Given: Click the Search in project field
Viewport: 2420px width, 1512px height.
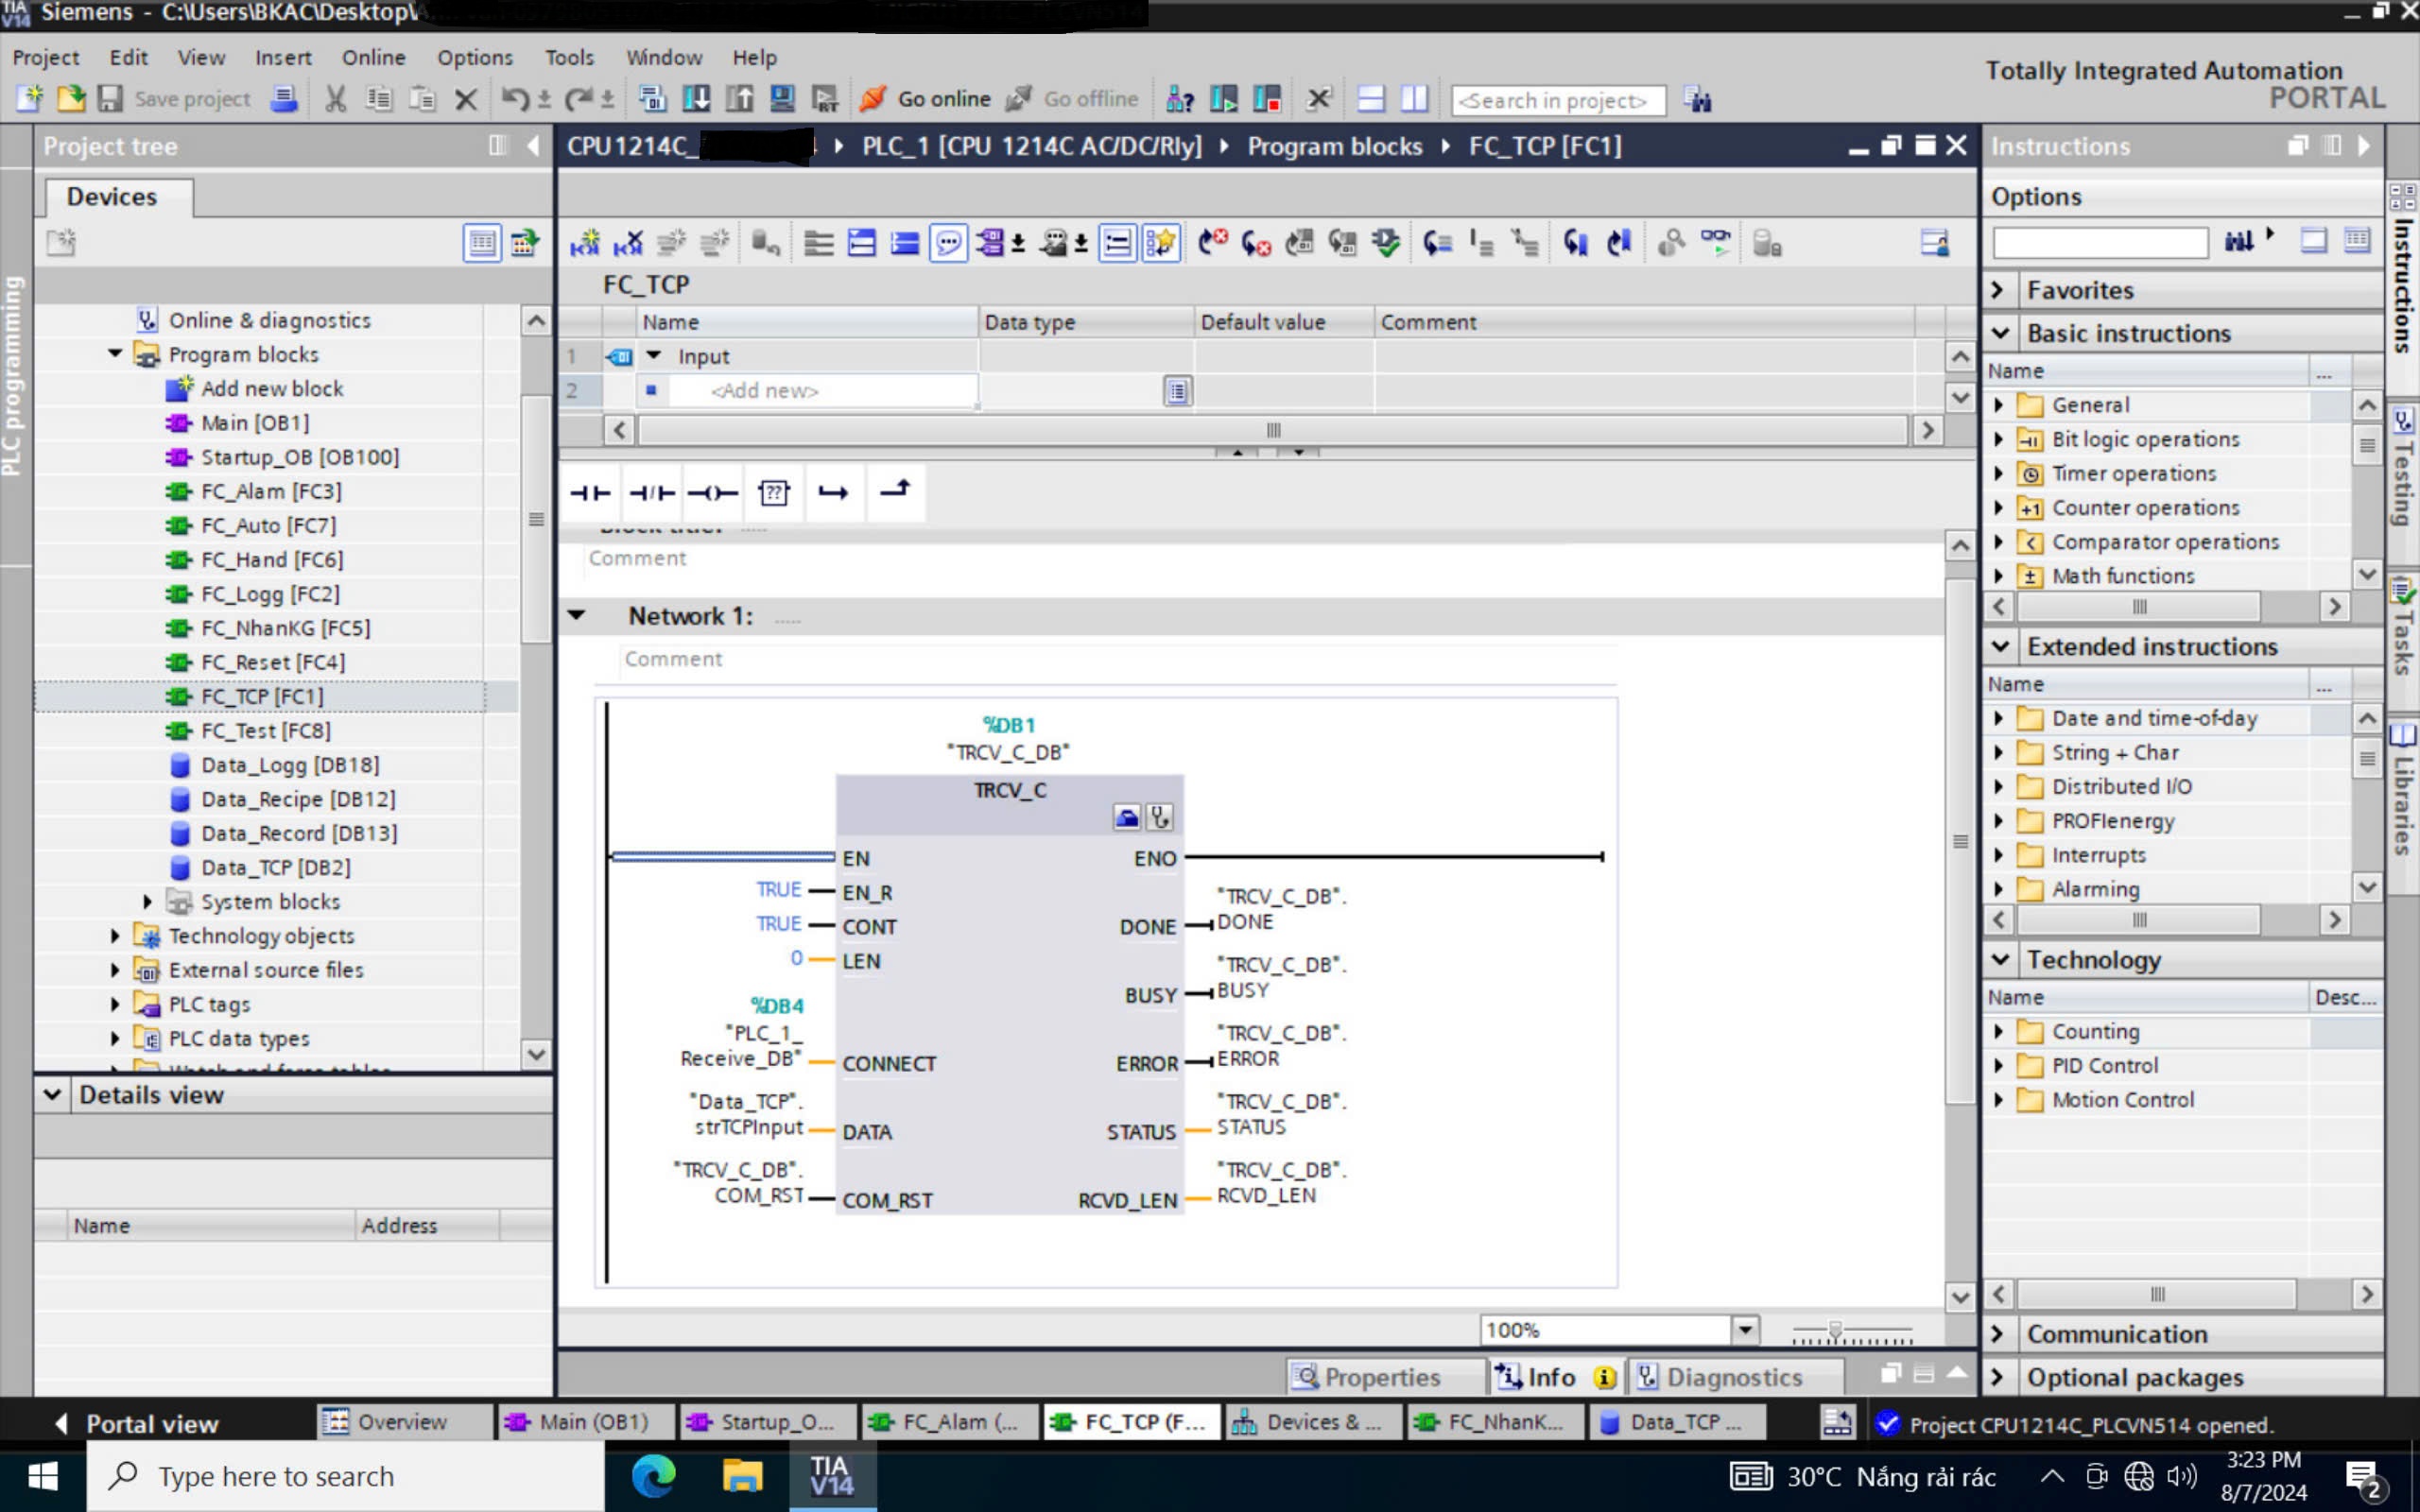Looking at the screenshot, I should tap(1556, 100).
